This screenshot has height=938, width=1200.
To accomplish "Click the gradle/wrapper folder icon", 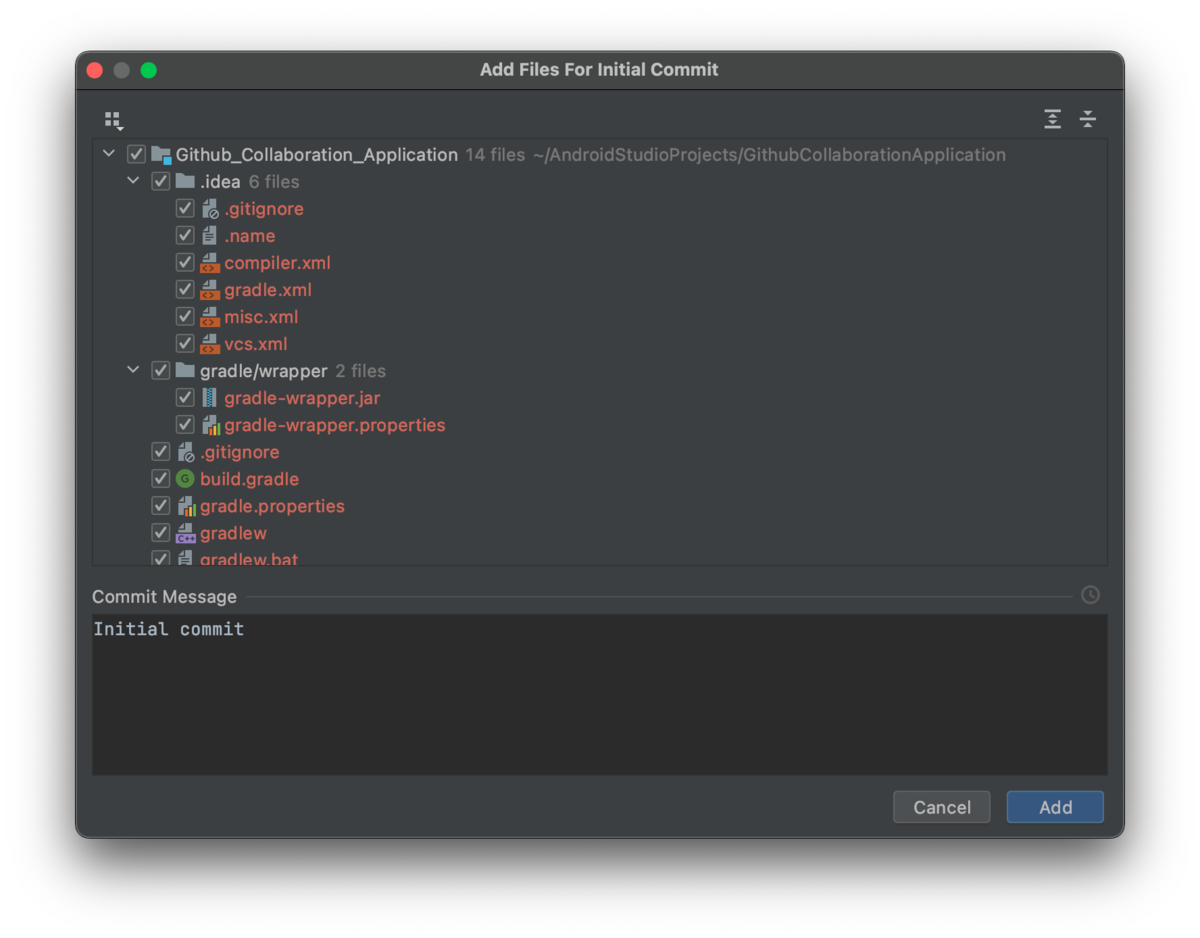I will coord(185,370).
